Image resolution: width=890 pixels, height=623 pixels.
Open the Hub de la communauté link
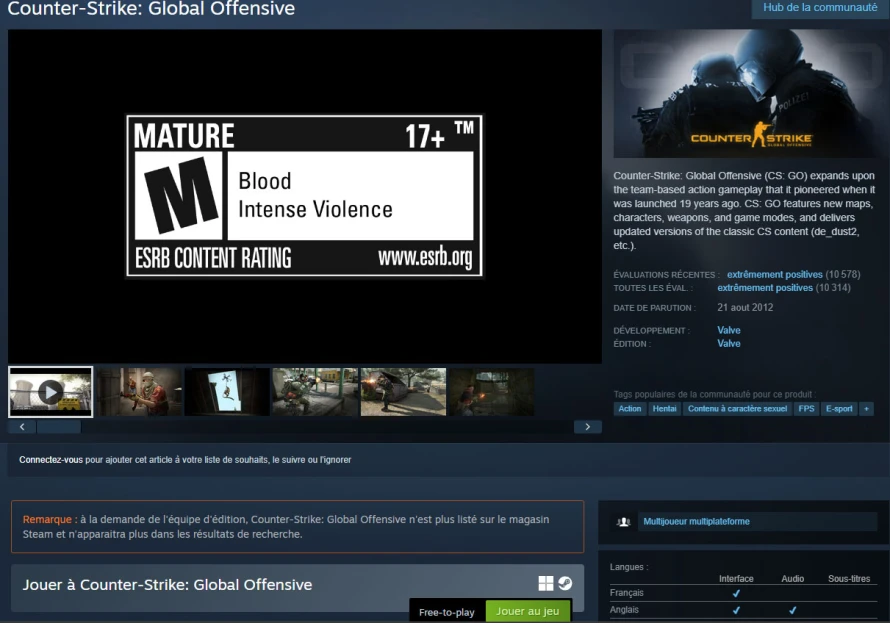coord(820,8)
